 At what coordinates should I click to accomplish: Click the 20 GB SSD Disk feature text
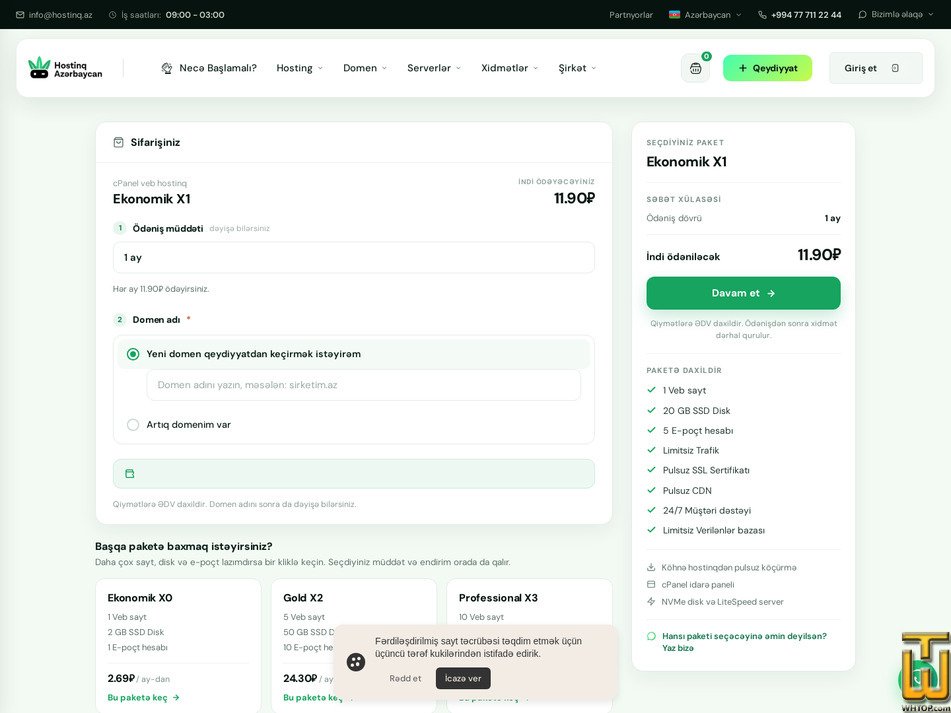click(x=696, y=410)
